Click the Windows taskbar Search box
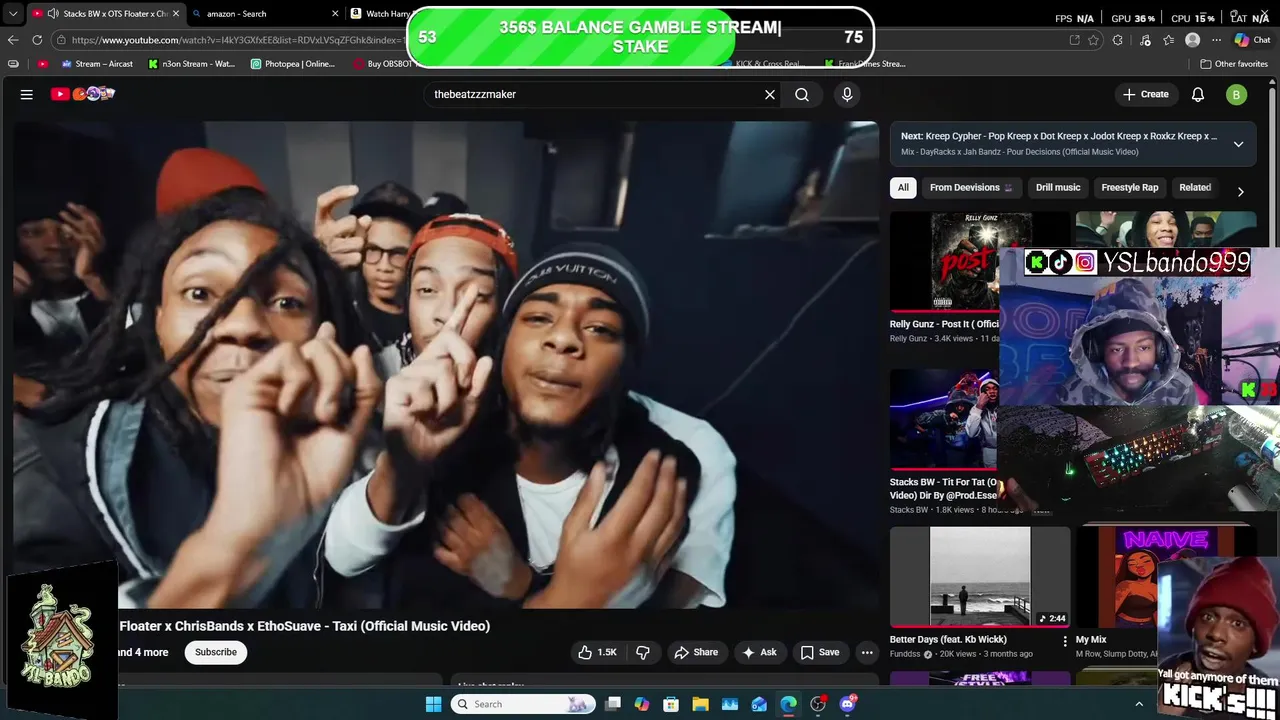The height and width of the screenshot is (720, 1280). (521, 704)
